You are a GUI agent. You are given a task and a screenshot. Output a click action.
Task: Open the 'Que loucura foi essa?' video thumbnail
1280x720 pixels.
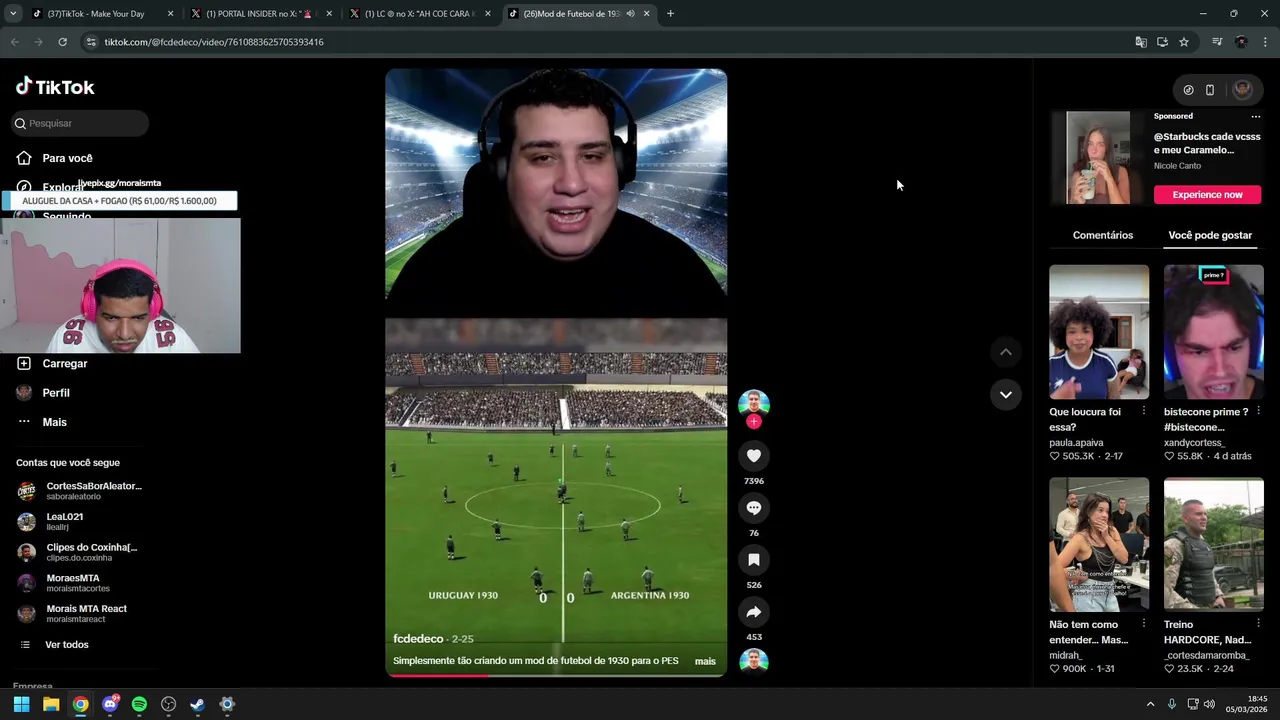(x=1099, y=332)
